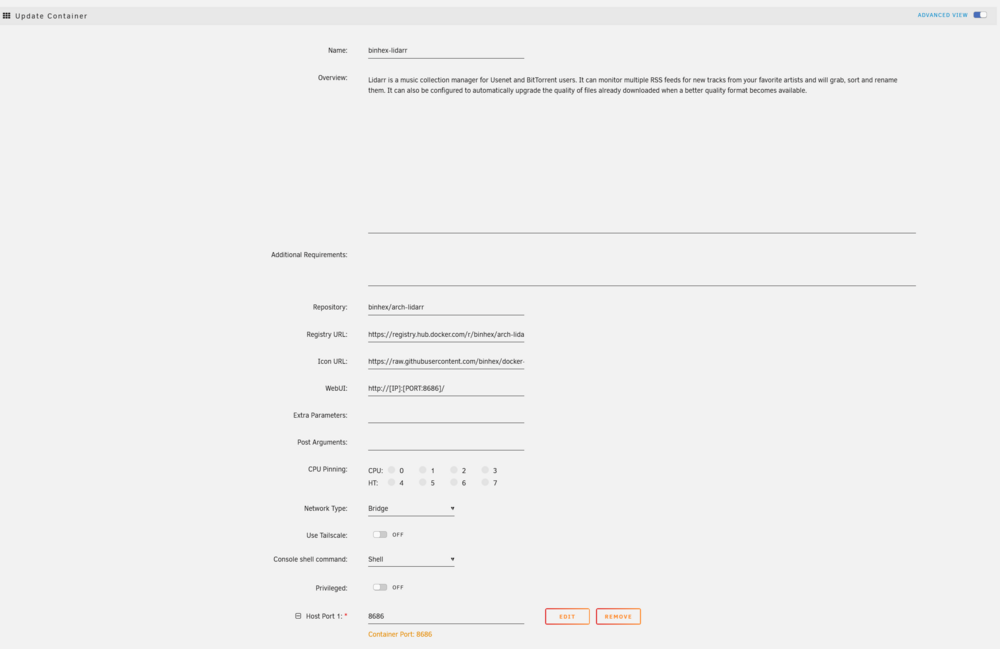
Task: Edit the Repository field
Action: pos(446,307)
